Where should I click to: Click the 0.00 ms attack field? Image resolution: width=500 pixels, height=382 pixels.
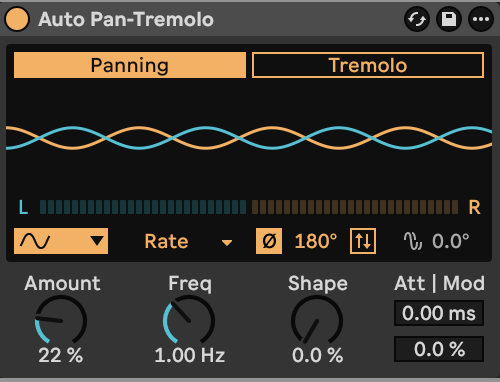coord(439,313)
